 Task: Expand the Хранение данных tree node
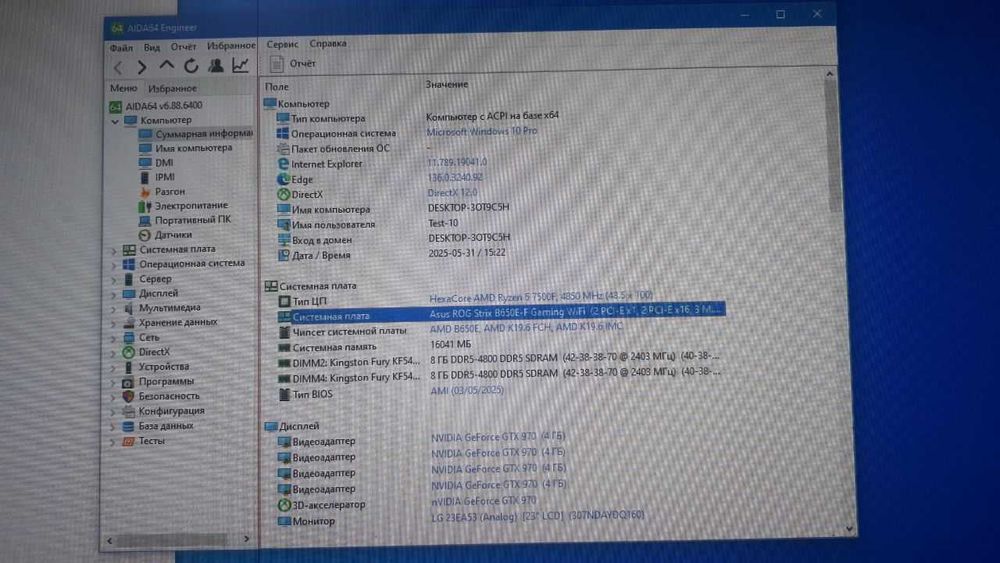114,323
